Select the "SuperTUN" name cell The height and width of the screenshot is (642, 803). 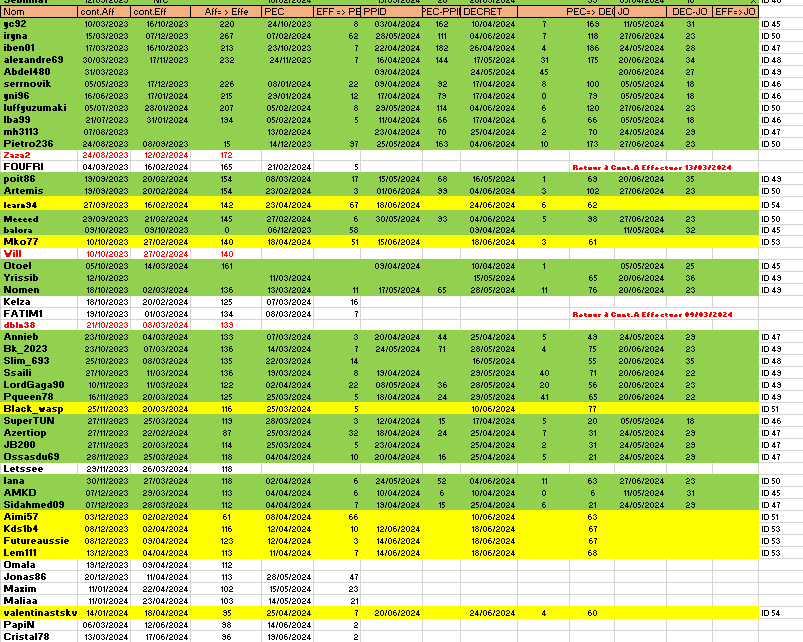(x=39, y=421)
